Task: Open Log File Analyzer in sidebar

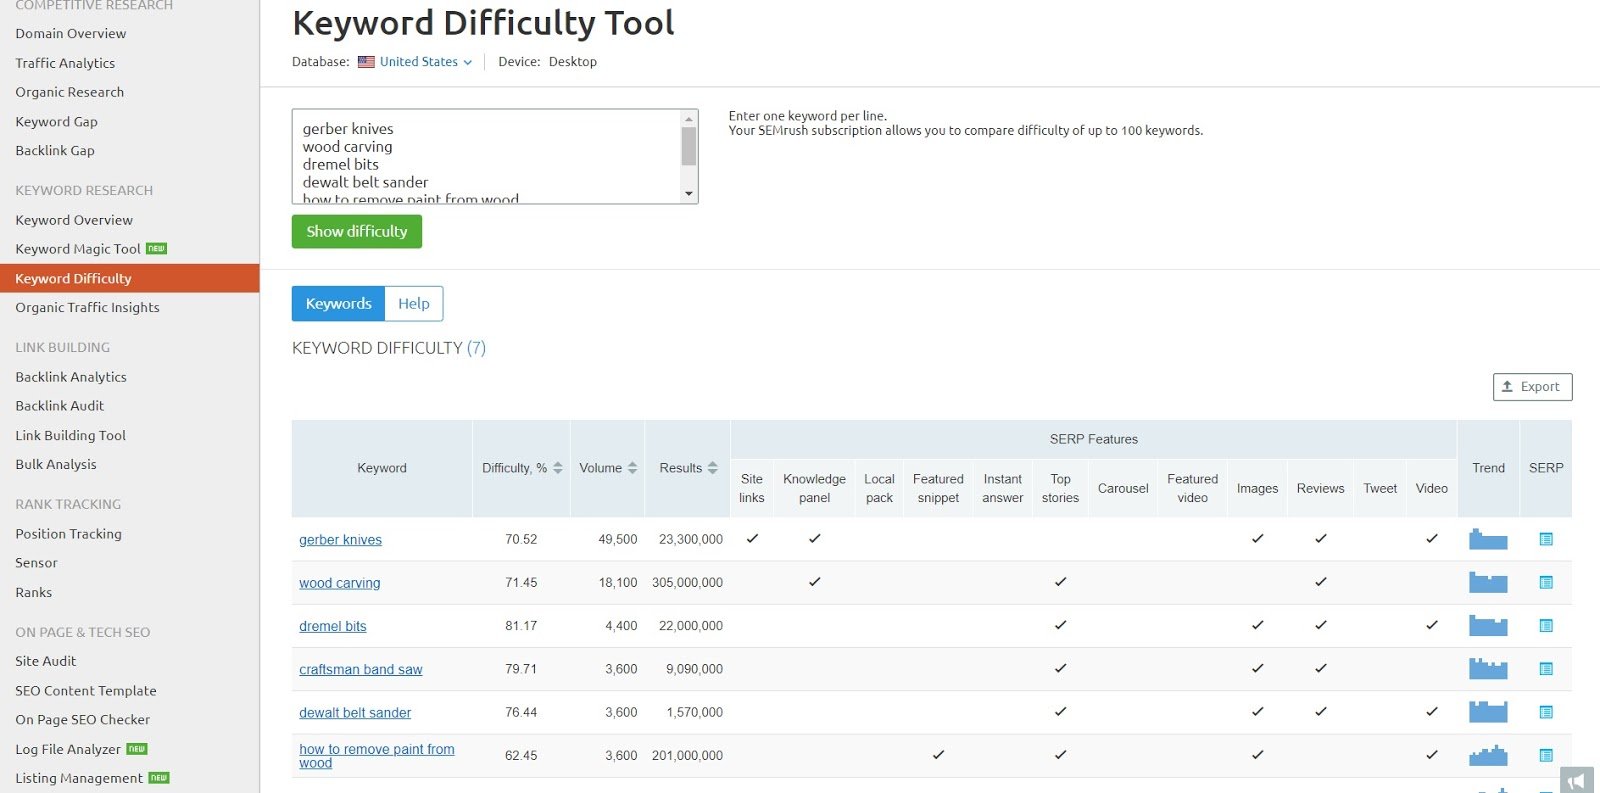Action: click(x=67, y=750)
